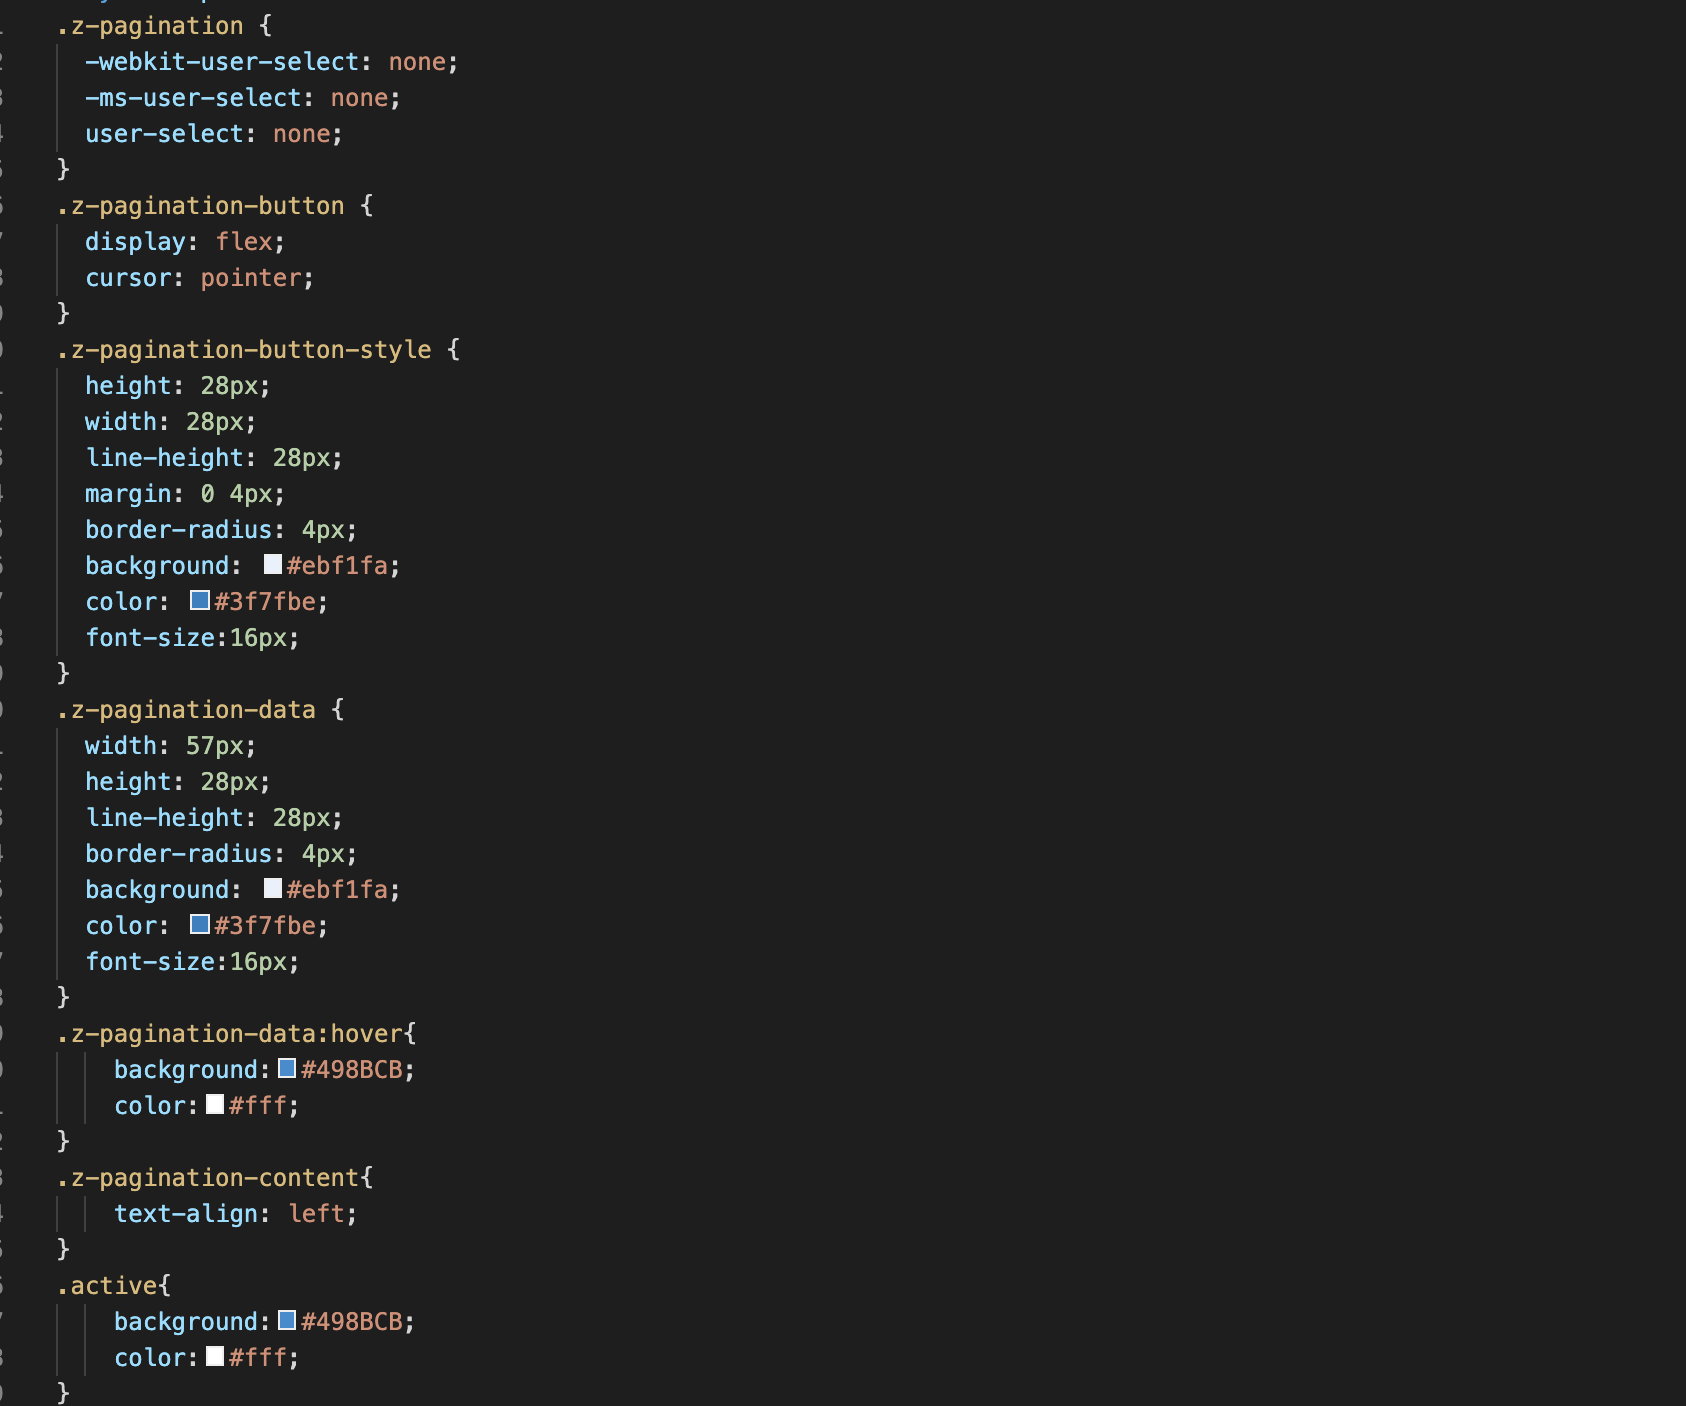
Task: Click the #ebf1fa swatch in .z-pagination-button-style
Action: click(x=273, y=565)
